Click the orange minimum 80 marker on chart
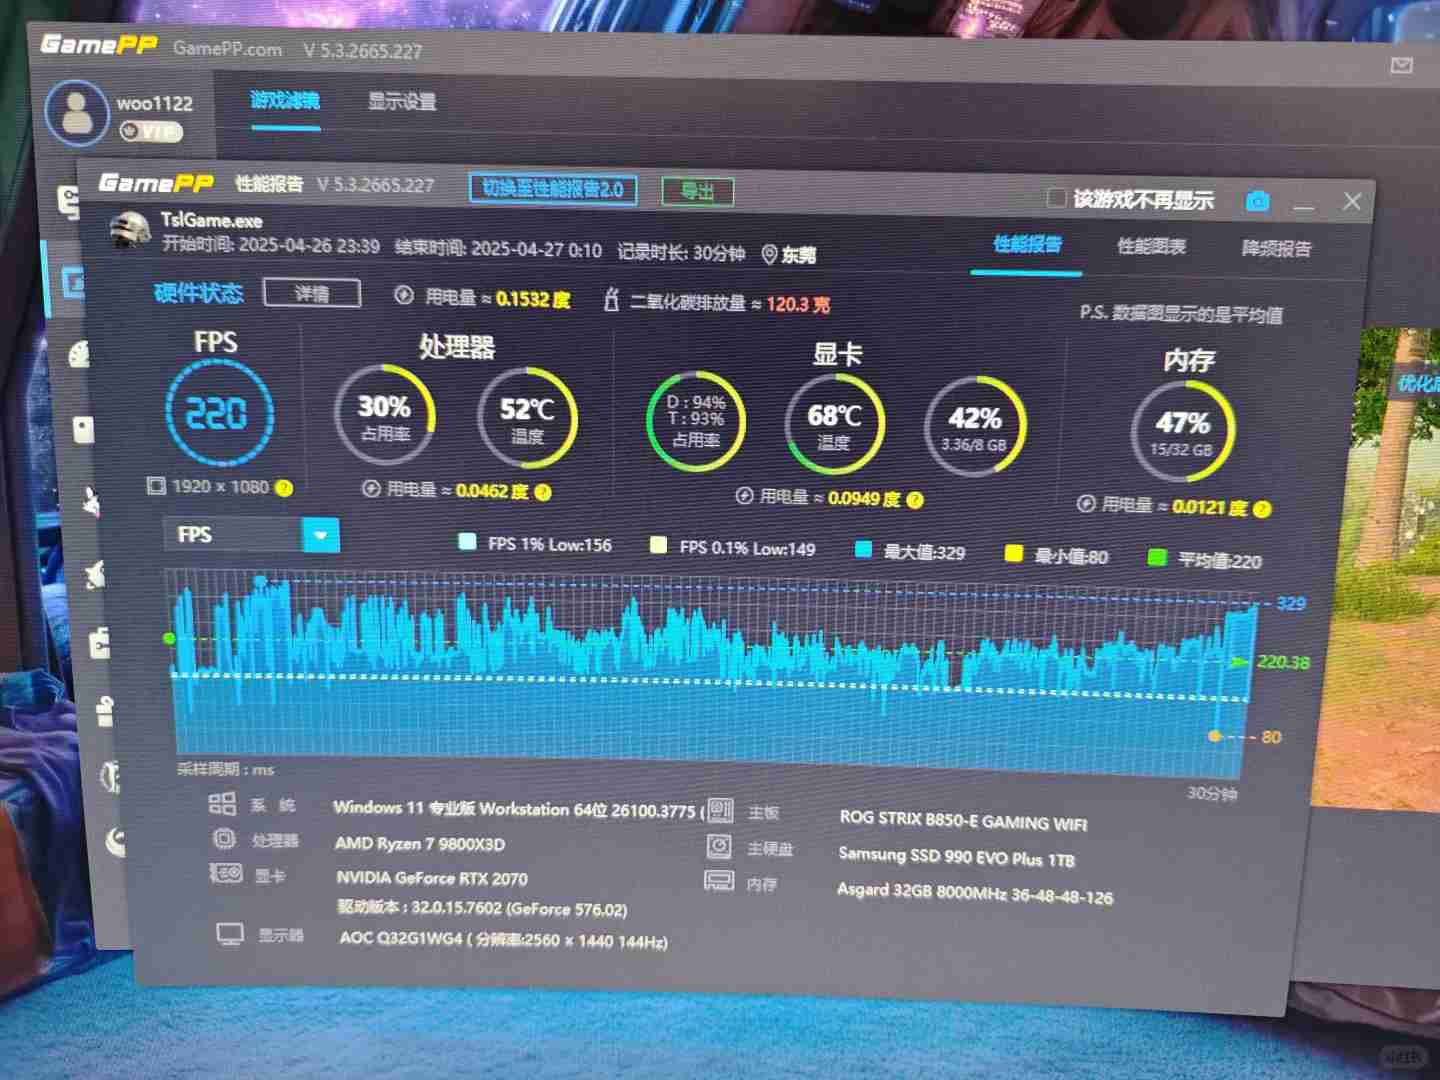 [1215, 736]
